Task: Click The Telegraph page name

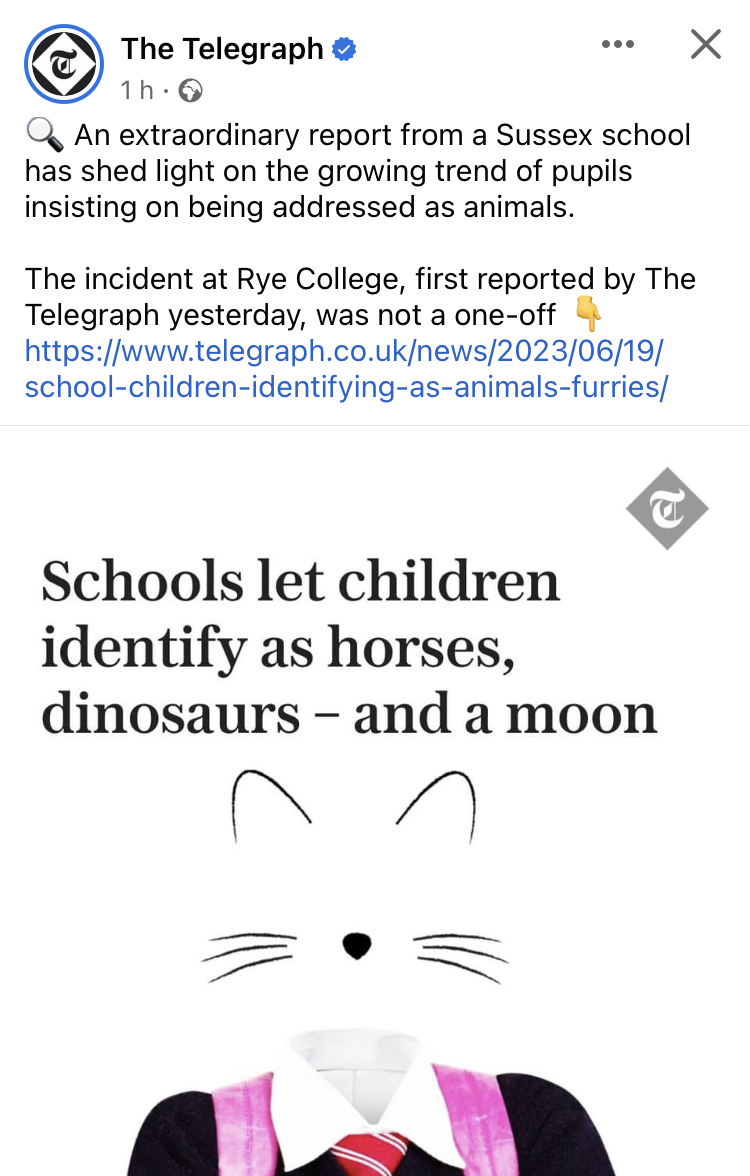Action: pos(222,48)
